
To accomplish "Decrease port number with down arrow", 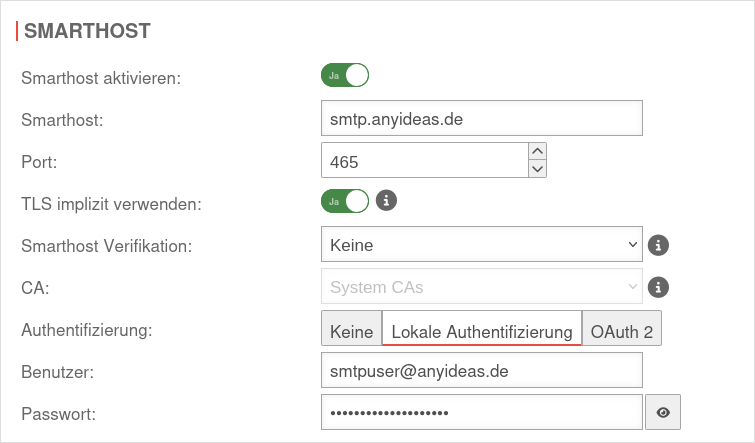I will (x=537, y=169).
